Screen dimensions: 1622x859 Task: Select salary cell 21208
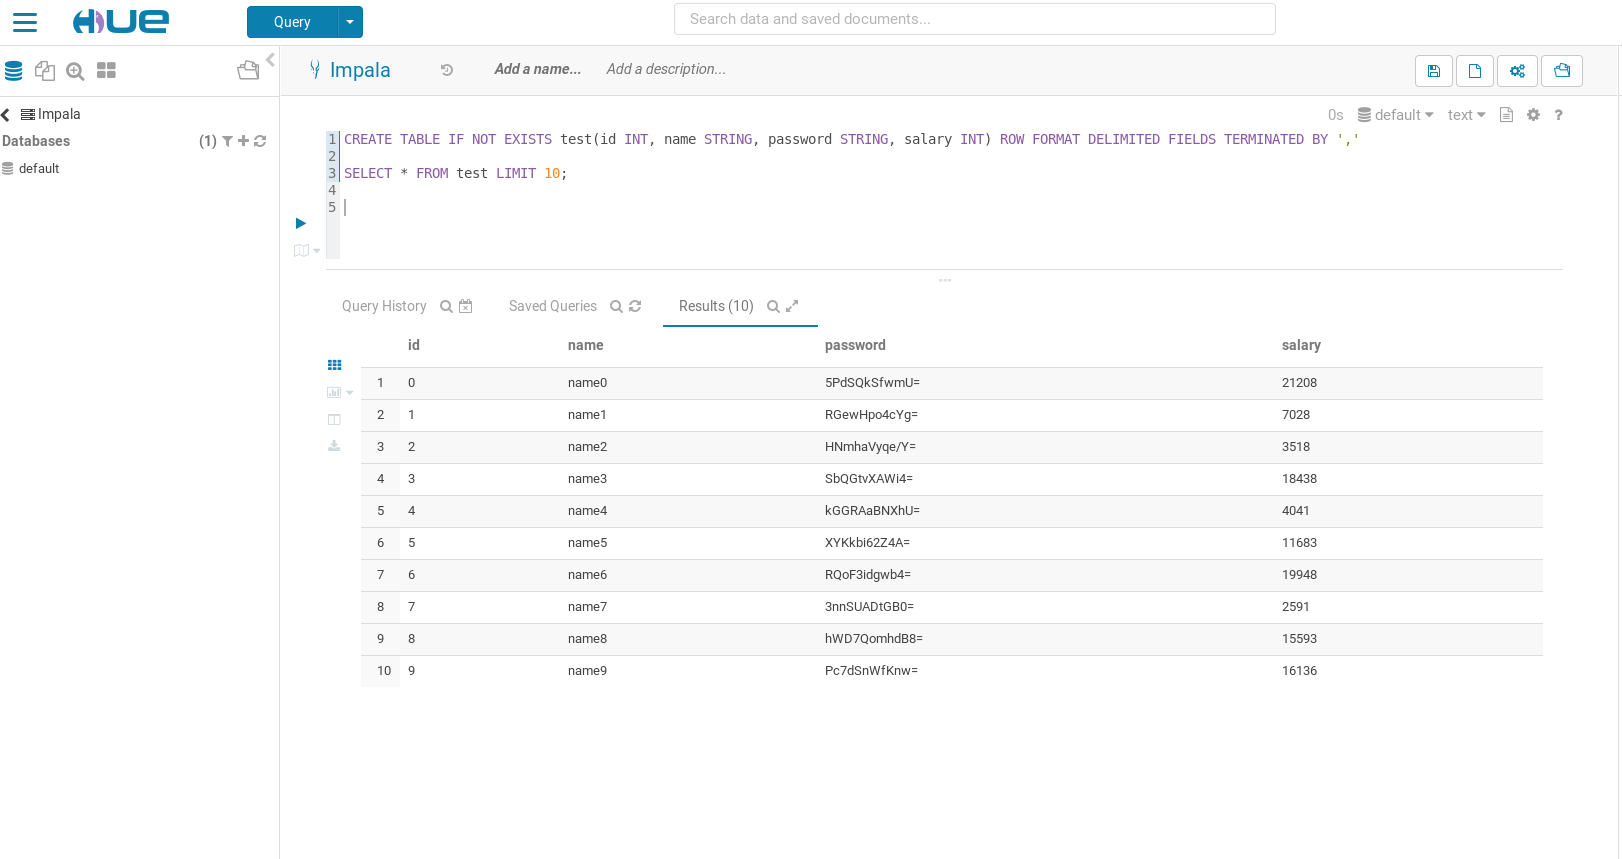tap(1299, 383)
